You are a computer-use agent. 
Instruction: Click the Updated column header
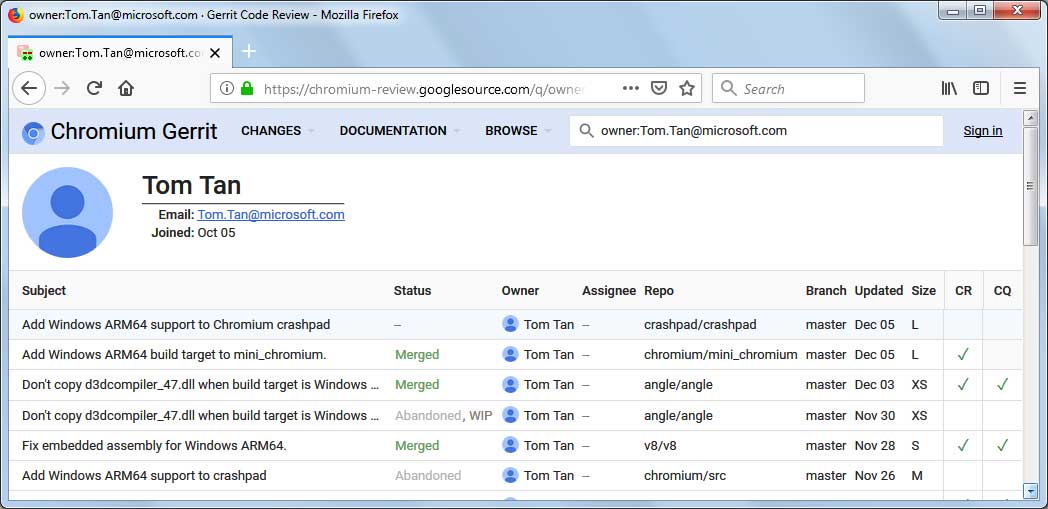[x=879, y=291]
